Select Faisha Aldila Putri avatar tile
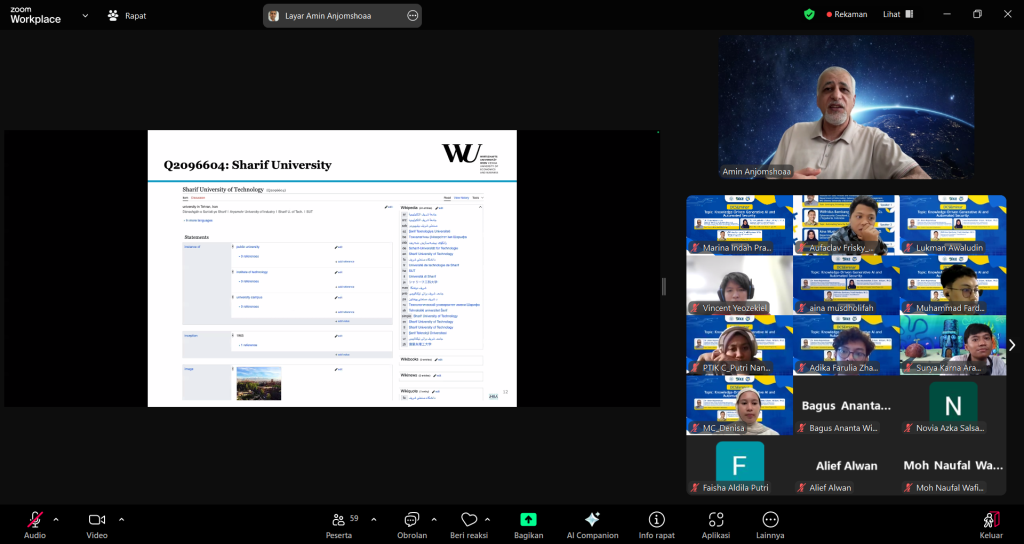1024x544 pixels. click(x=739, y=465)
